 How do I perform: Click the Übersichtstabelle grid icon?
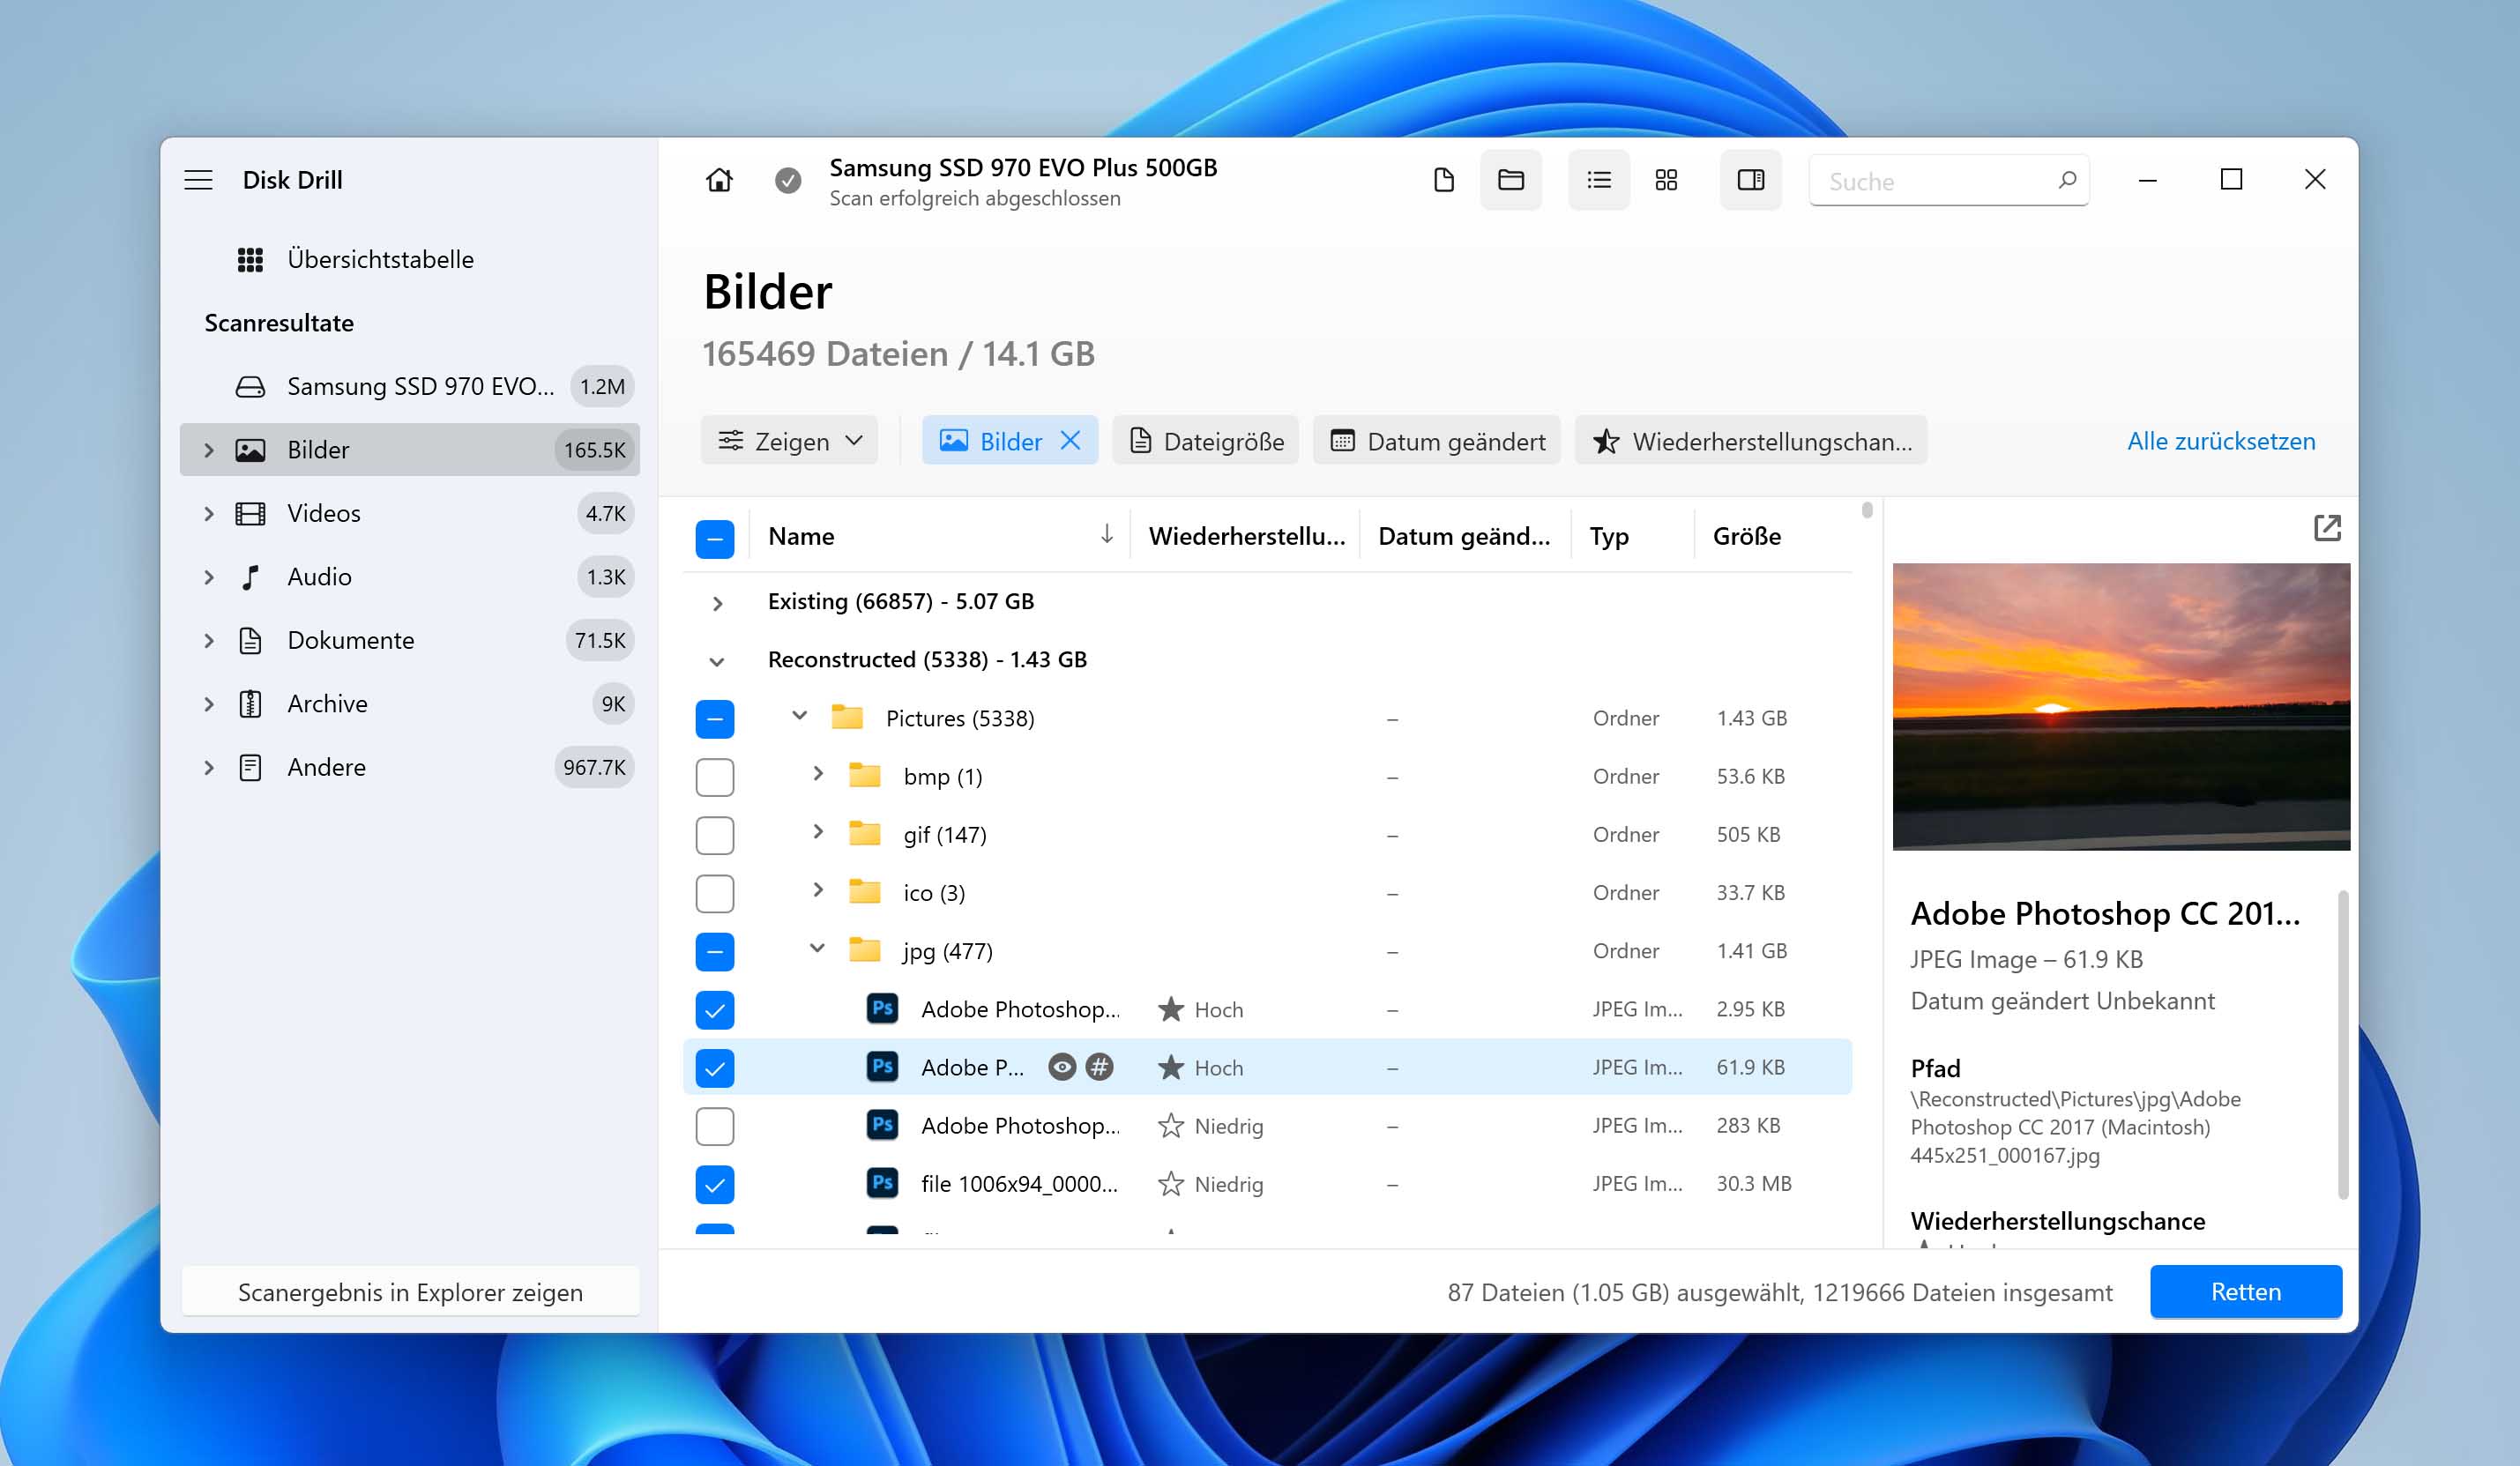(x=250, y=260)
